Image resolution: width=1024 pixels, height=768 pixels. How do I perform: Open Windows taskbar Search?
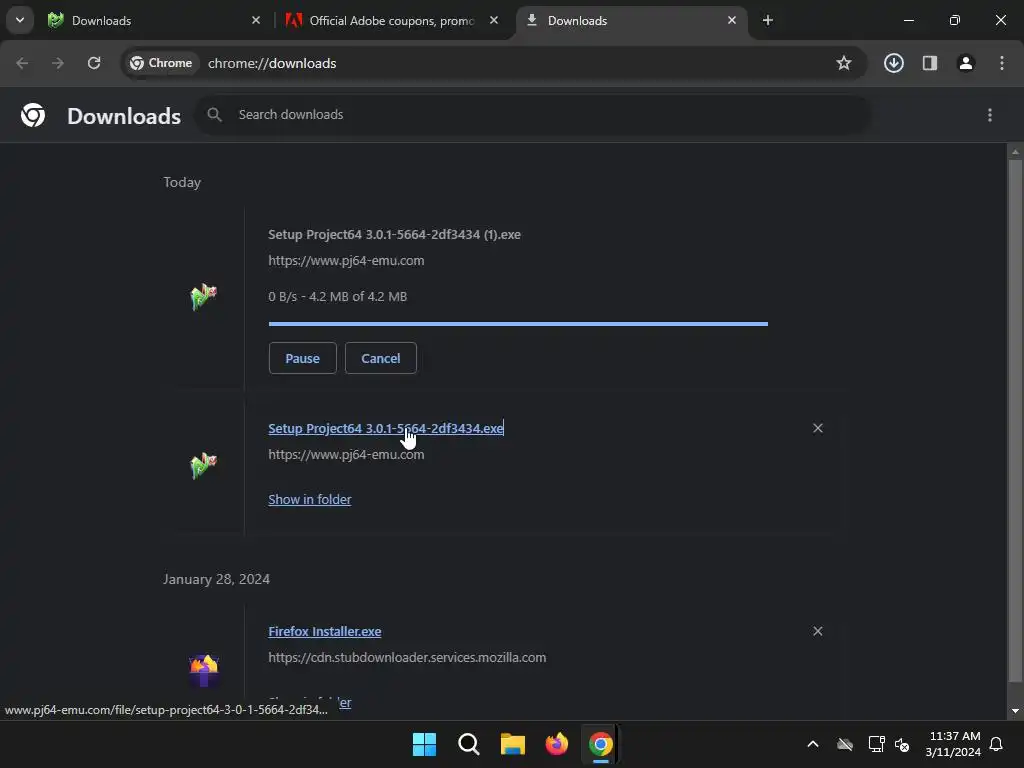pyautogui.click(x=468, y=744)
